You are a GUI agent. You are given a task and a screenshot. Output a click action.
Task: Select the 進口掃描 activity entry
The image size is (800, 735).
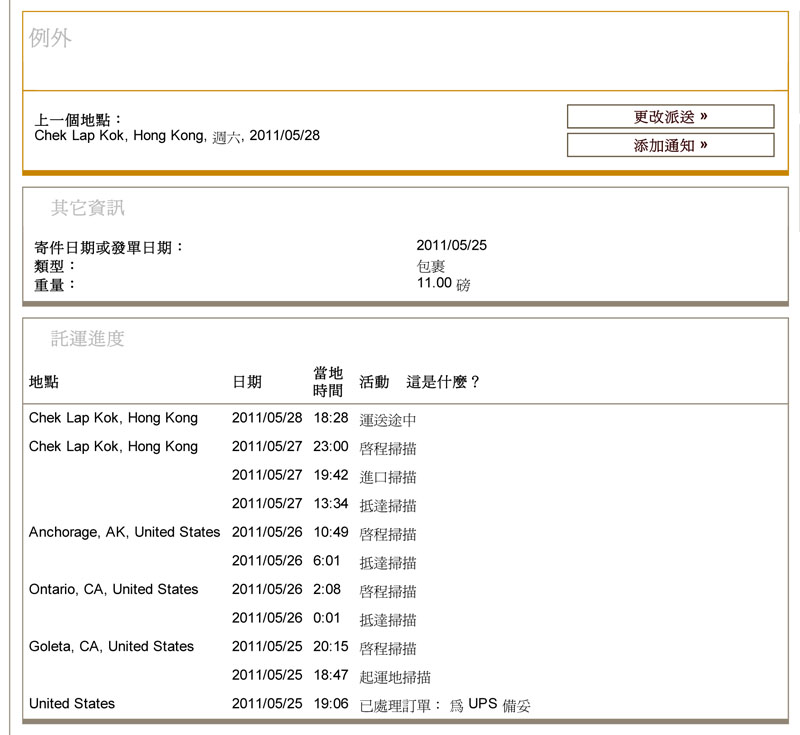[x=388, y=477]
